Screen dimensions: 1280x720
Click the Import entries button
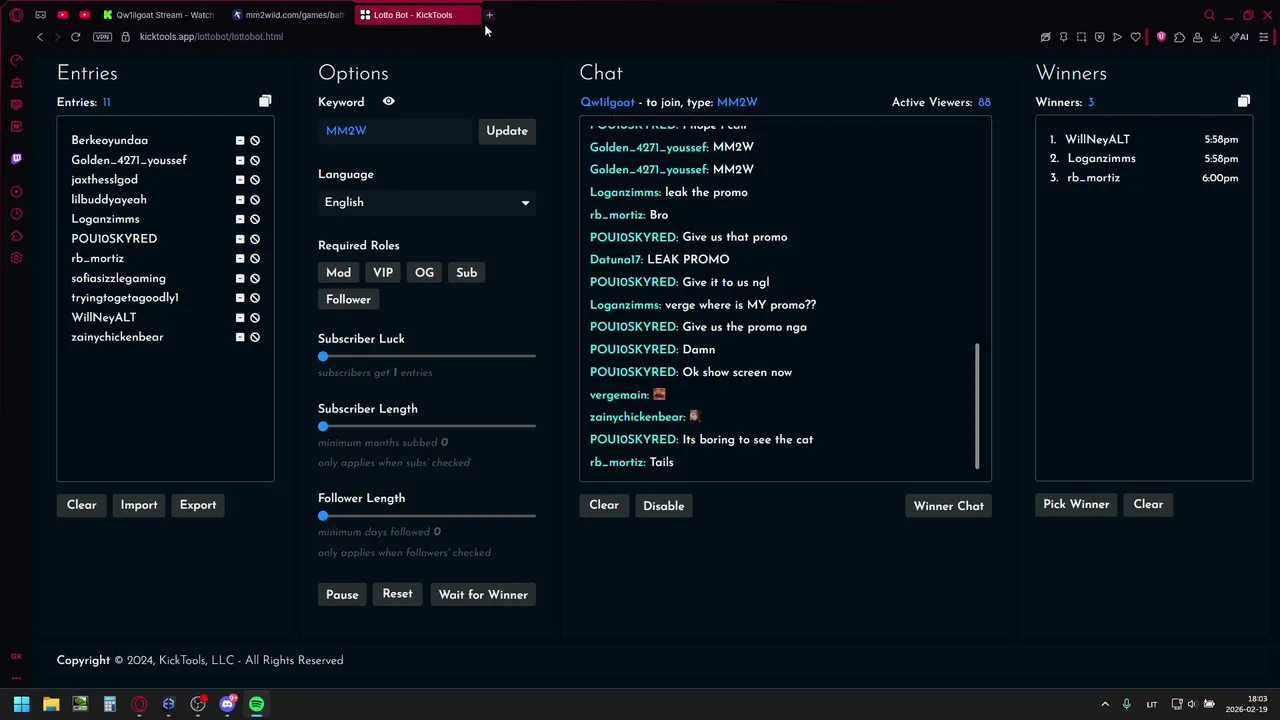139,505
